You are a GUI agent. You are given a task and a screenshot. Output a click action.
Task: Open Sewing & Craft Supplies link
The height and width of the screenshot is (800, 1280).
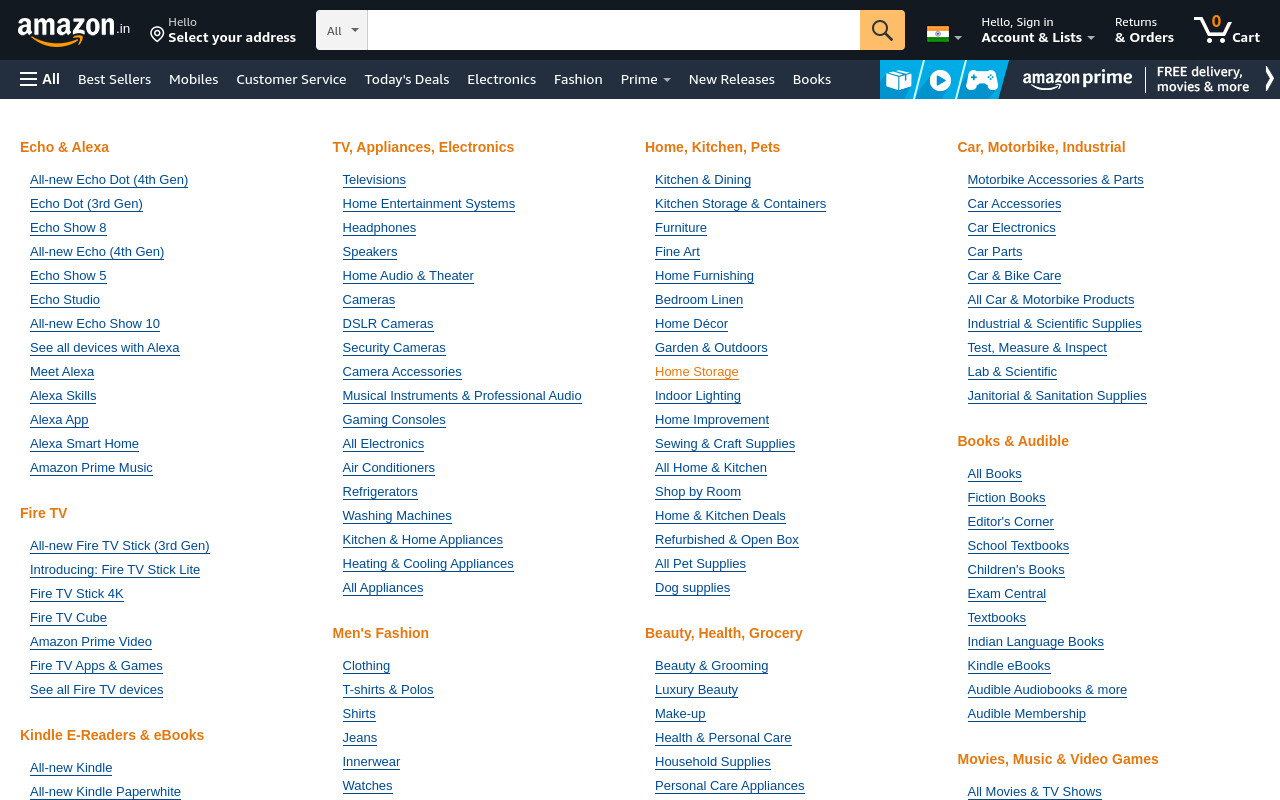click(725, 444)
